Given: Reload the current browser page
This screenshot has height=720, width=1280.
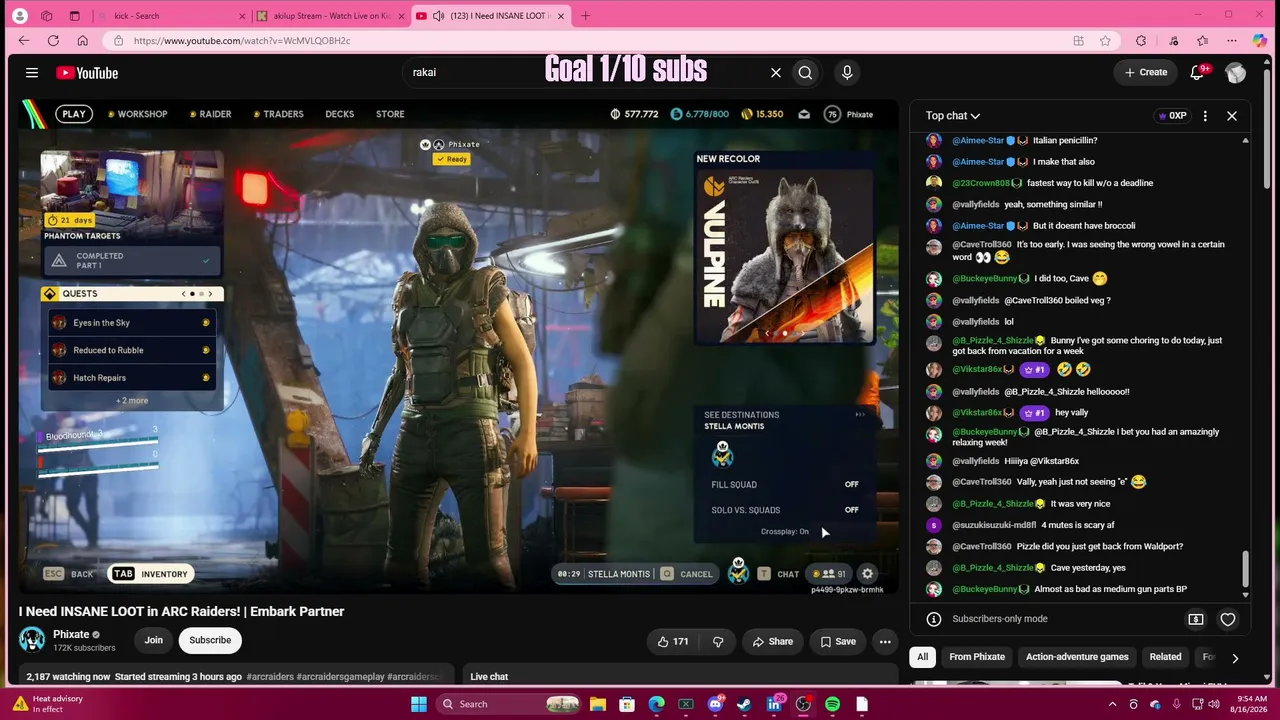Looking at the screenshot, I should 53,41.
